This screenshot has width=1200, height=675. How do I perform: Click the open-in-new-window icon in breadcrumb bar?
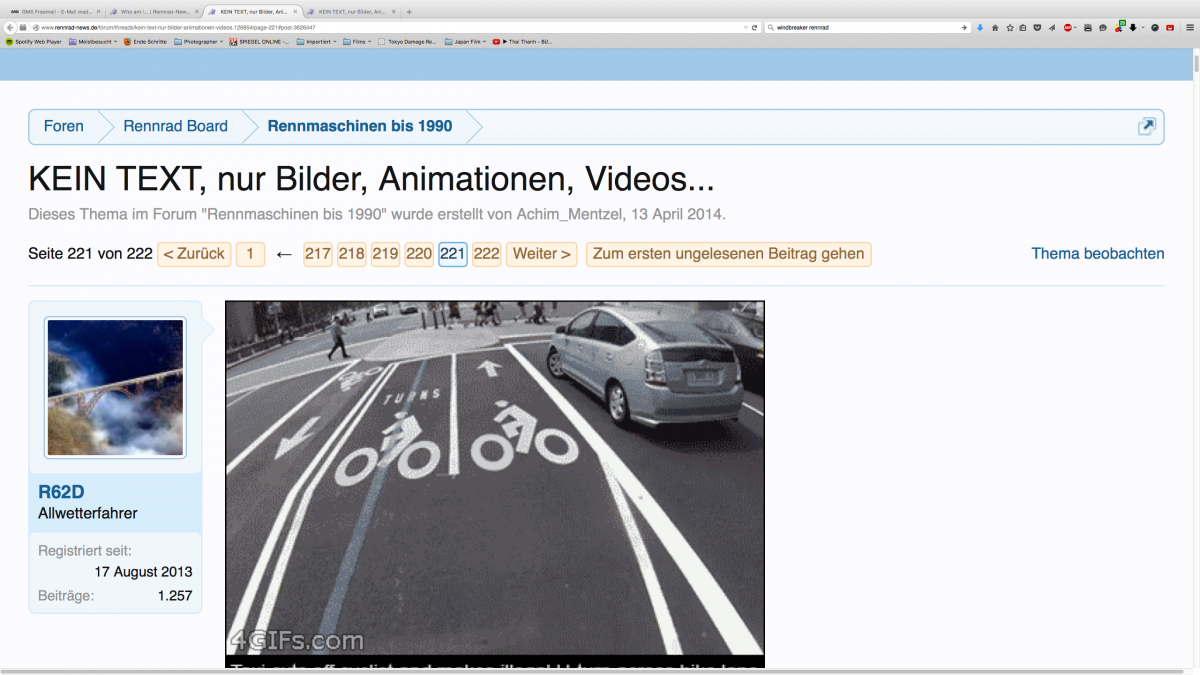point(1146,126)
